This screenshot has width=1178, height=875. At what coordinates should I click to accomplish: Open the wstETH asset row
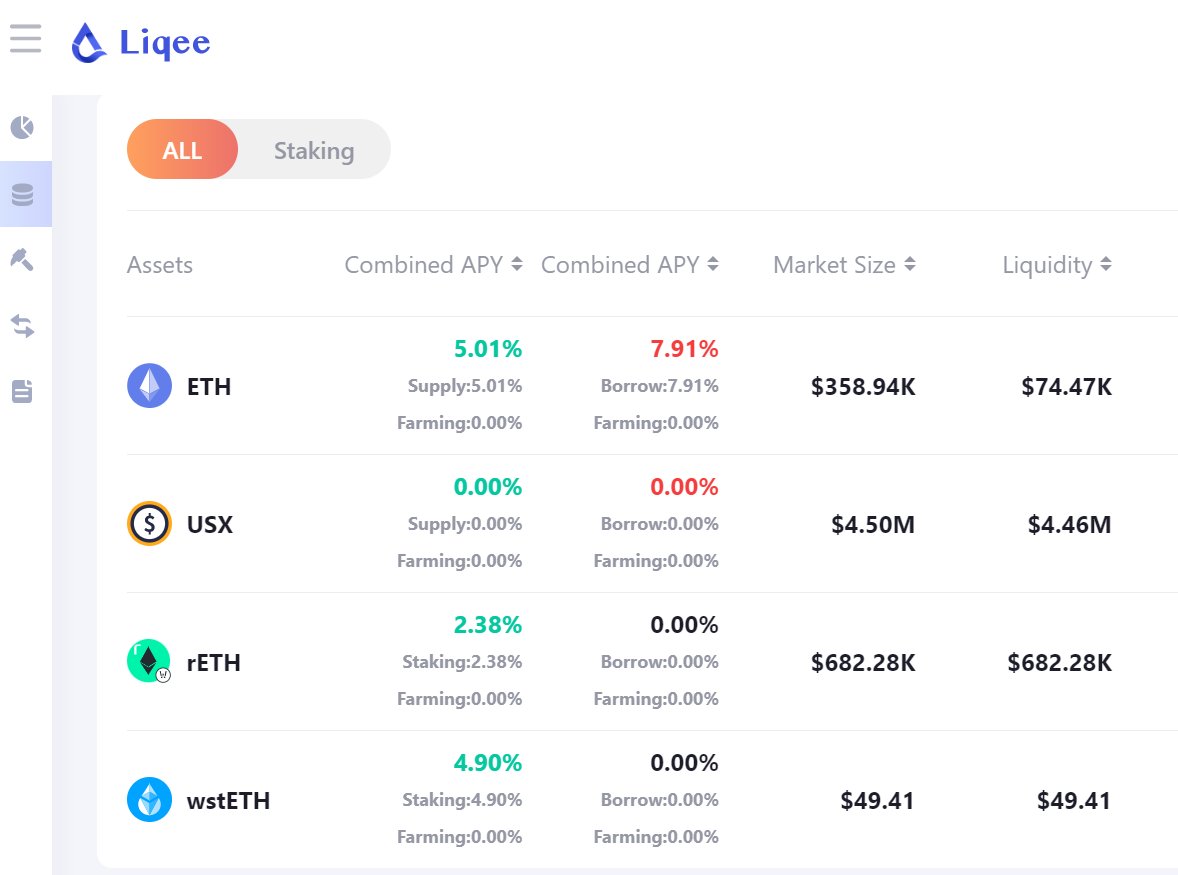(x=652, y=799)
